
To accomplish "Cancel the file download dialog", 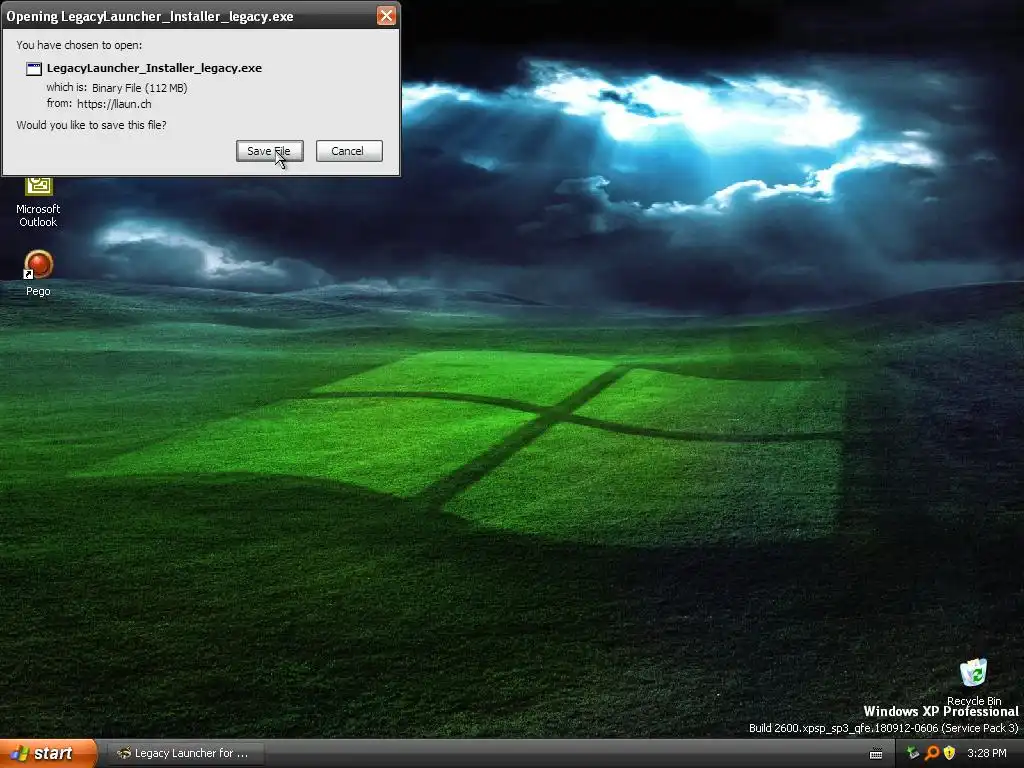I will (x=349, y=151).
